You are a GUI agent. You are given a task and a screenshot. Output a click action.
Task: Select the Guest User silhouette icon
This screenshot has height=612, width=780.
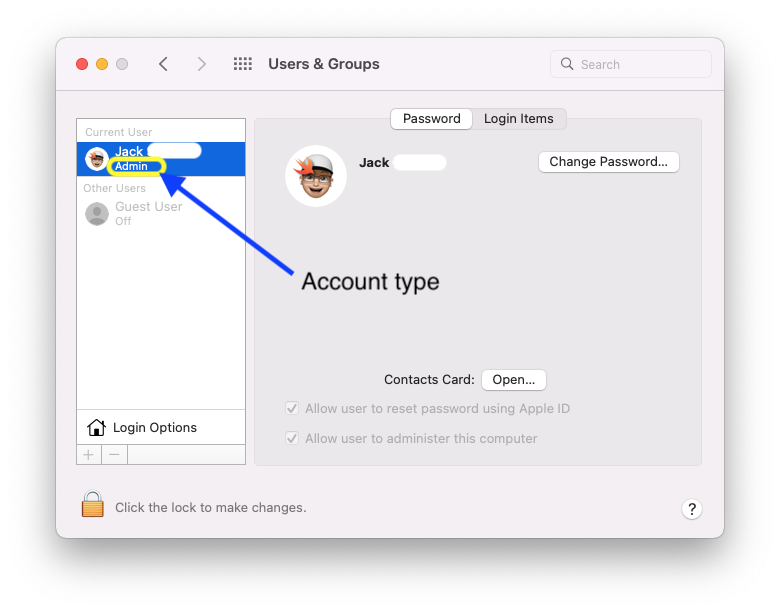(x=97, y=214)
